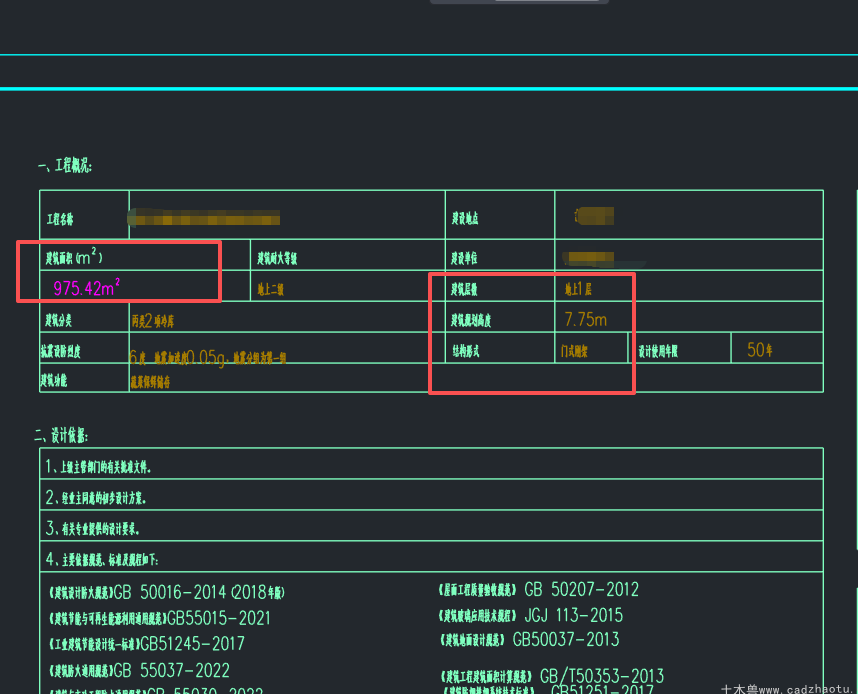Click the 7.75m building height value
858x694 pixels.
tap(585, 320)
